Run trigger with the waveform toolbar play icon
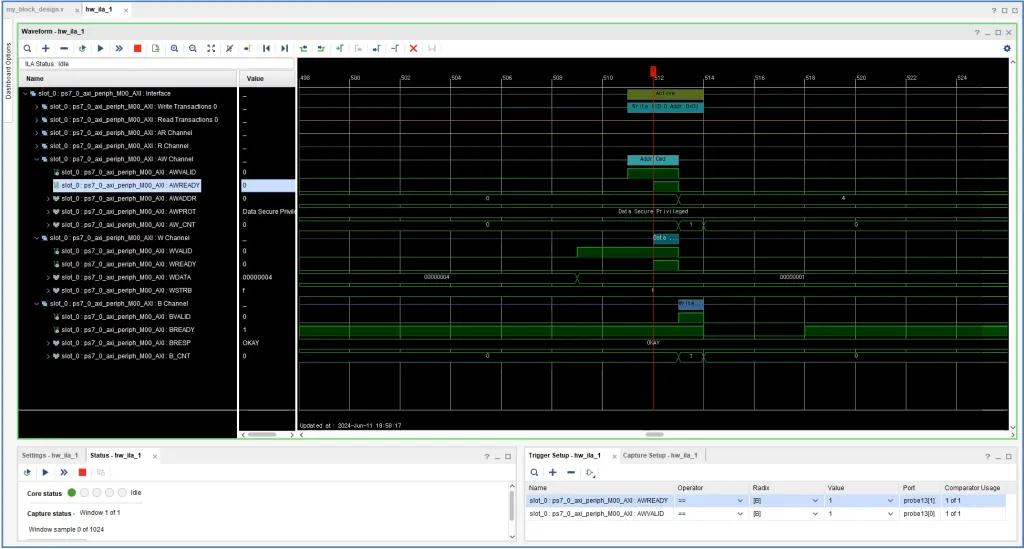This screenshot has width=1024, height=549. pyautogui.click(x=100, y=48)
